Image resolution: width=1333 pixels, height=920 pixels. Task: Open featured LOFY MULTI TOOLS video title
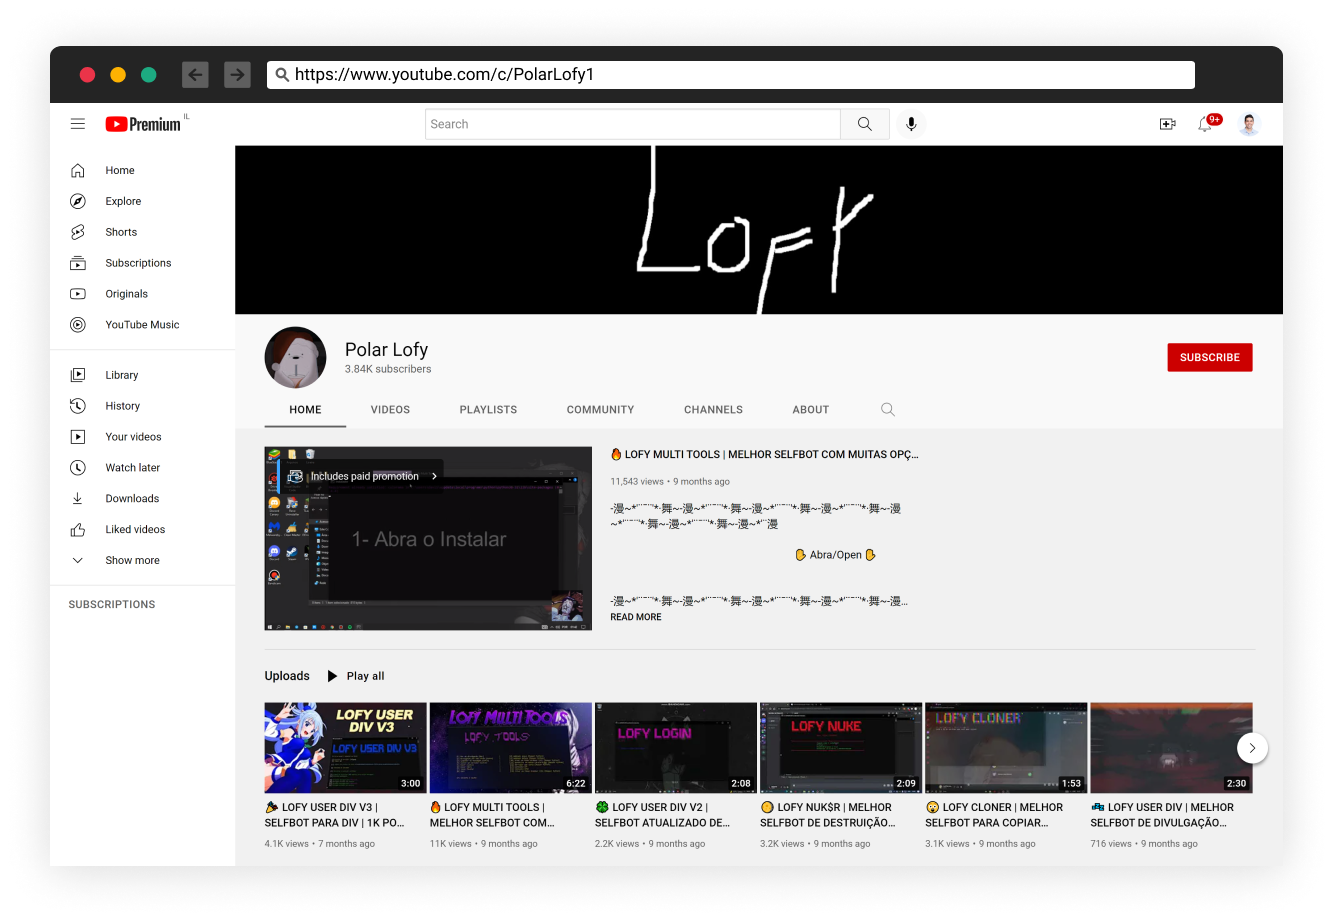[765, 454]
